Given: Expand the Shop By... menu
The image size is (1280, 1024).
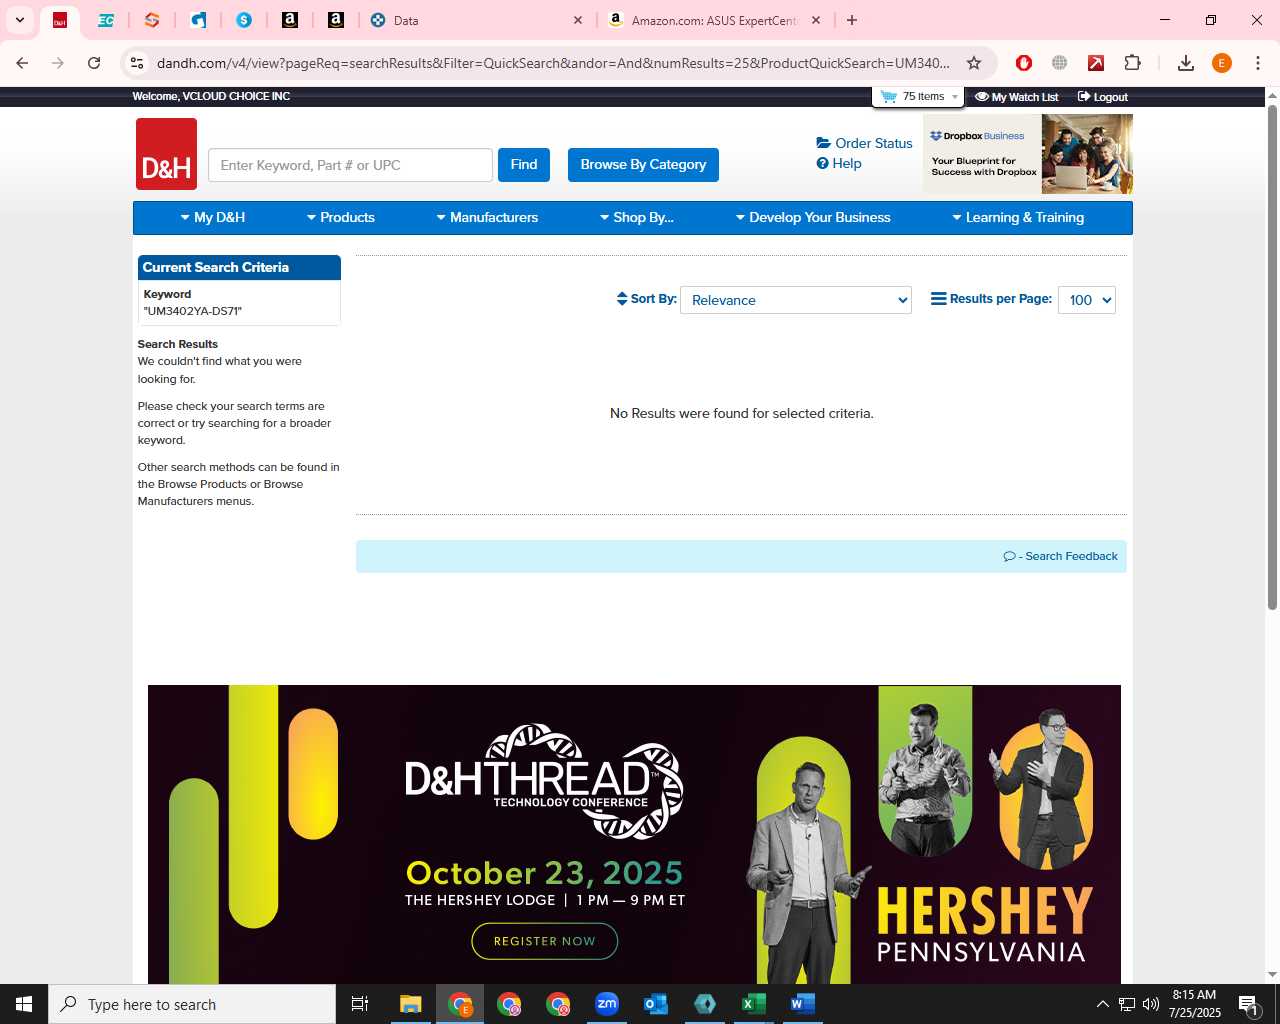Looking at the screenshot, I should [636, 217].
